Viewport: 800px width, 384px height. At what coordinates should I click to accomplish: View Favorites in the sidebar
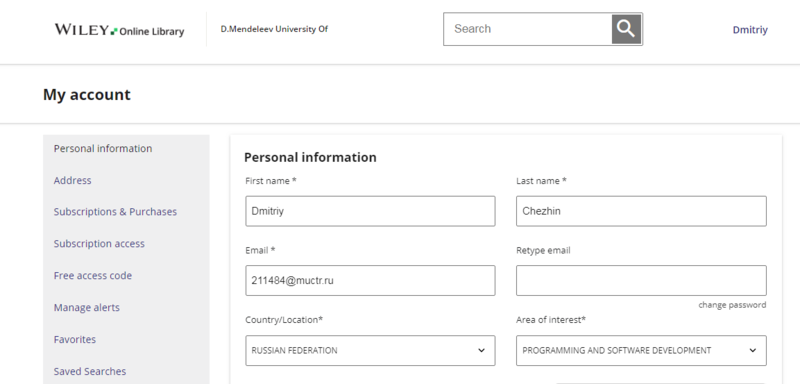coord(74,339)
